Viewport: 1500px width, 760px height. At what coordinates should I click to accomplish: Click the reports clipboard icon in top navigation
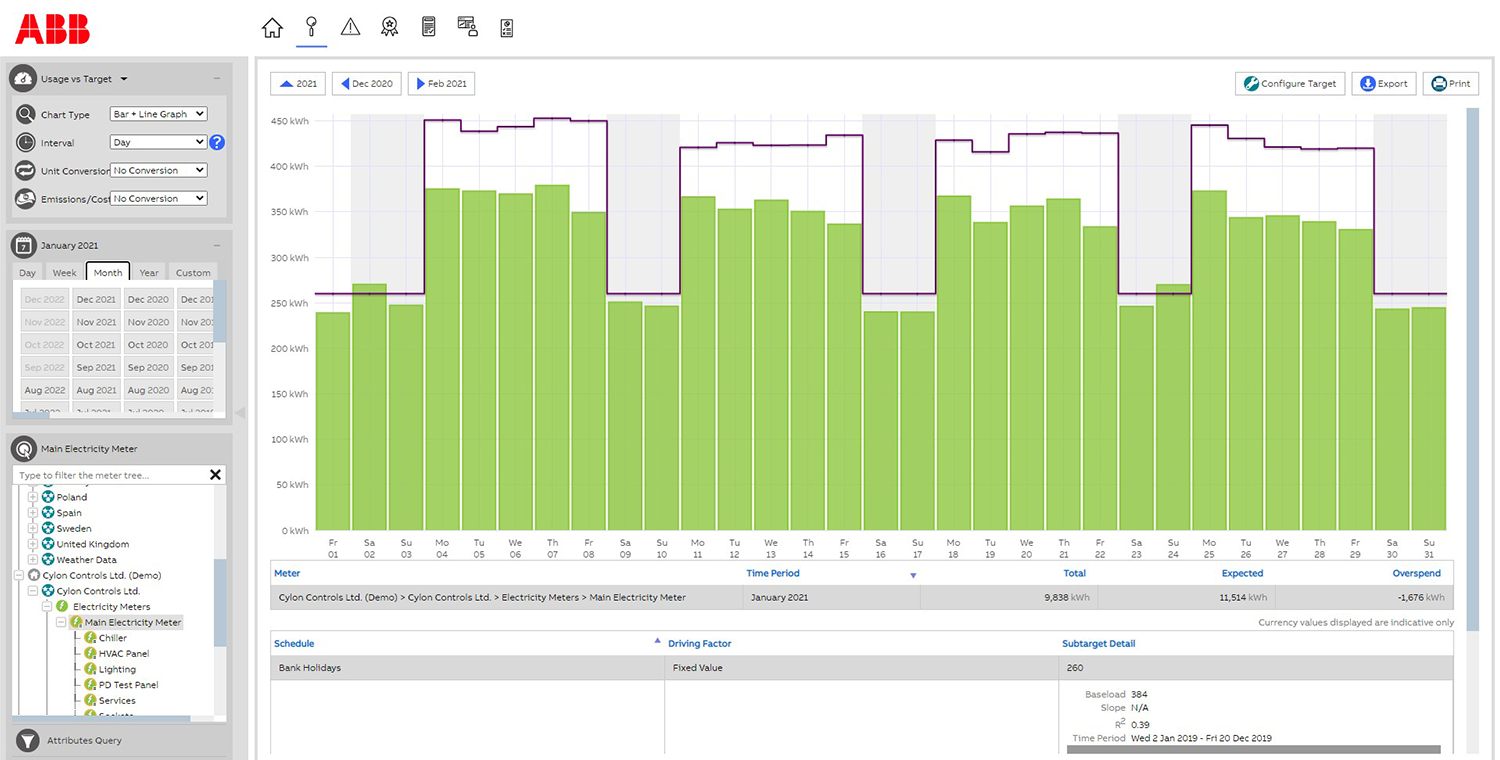click(428, 27)
